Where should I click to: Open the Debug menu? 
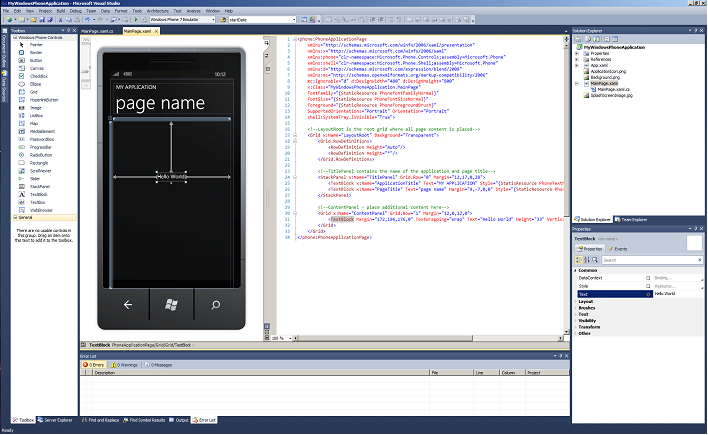pos(76,11)
